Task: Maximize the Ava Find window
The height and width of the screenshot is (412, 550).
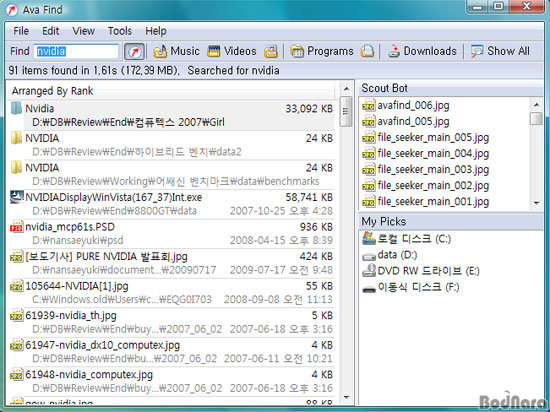Action: (498, 6)
